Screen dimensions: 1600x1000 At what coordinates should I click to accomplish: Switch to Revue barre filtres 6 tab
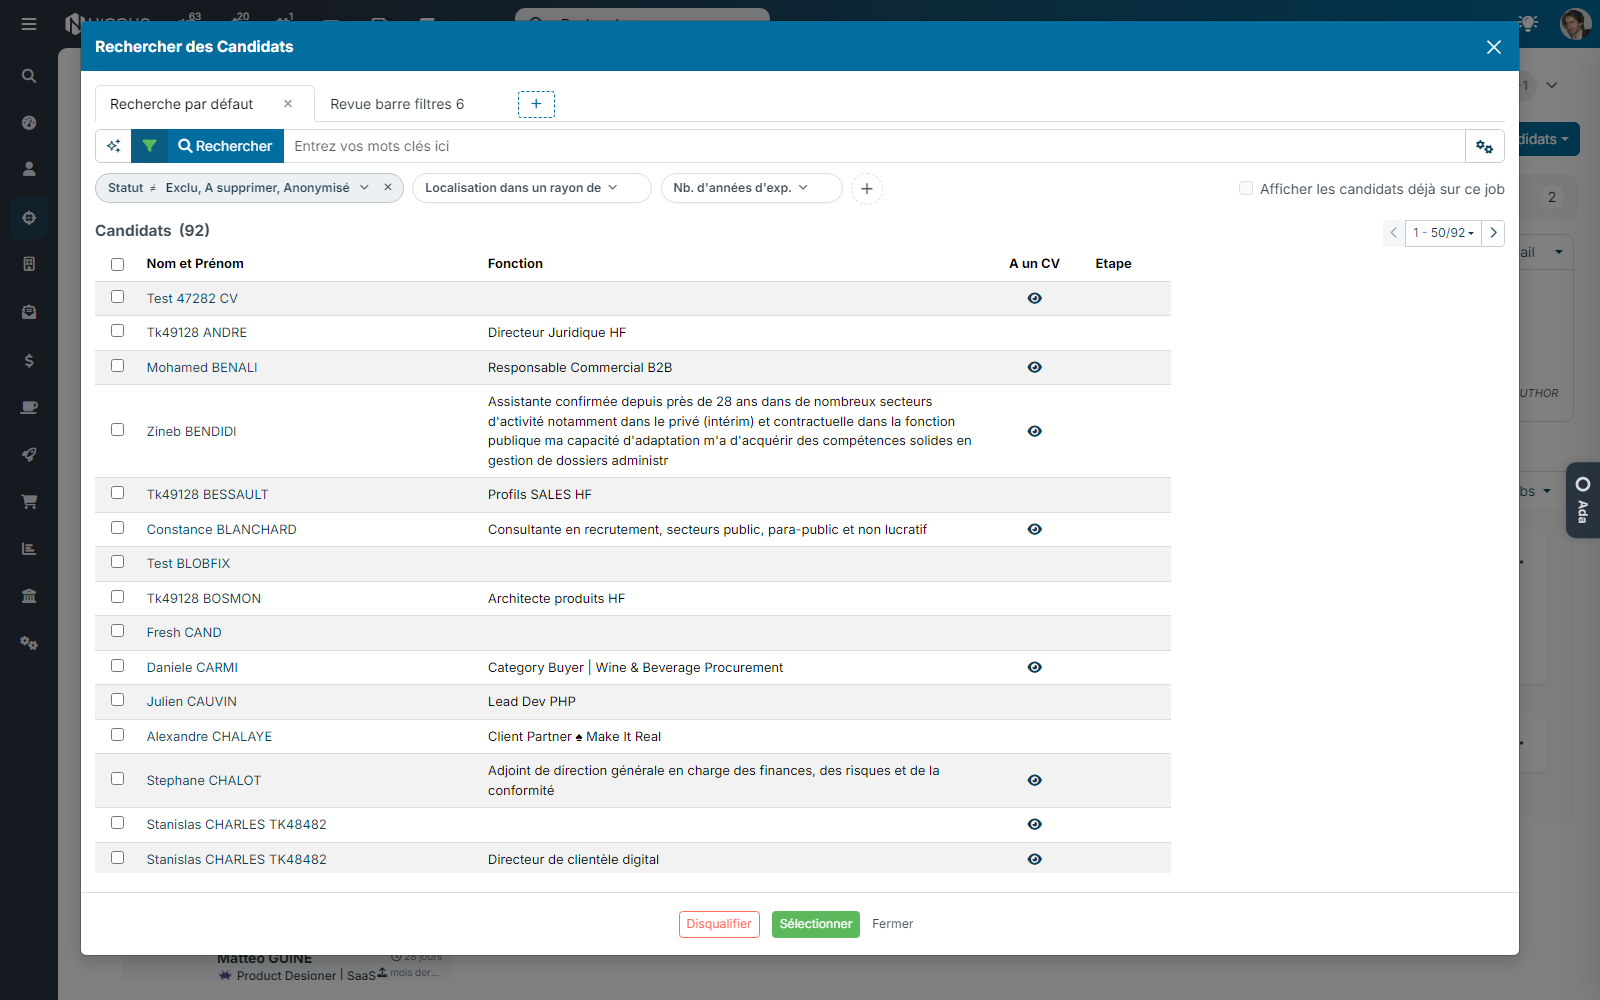pyautogui.click(x=397, y=104)
